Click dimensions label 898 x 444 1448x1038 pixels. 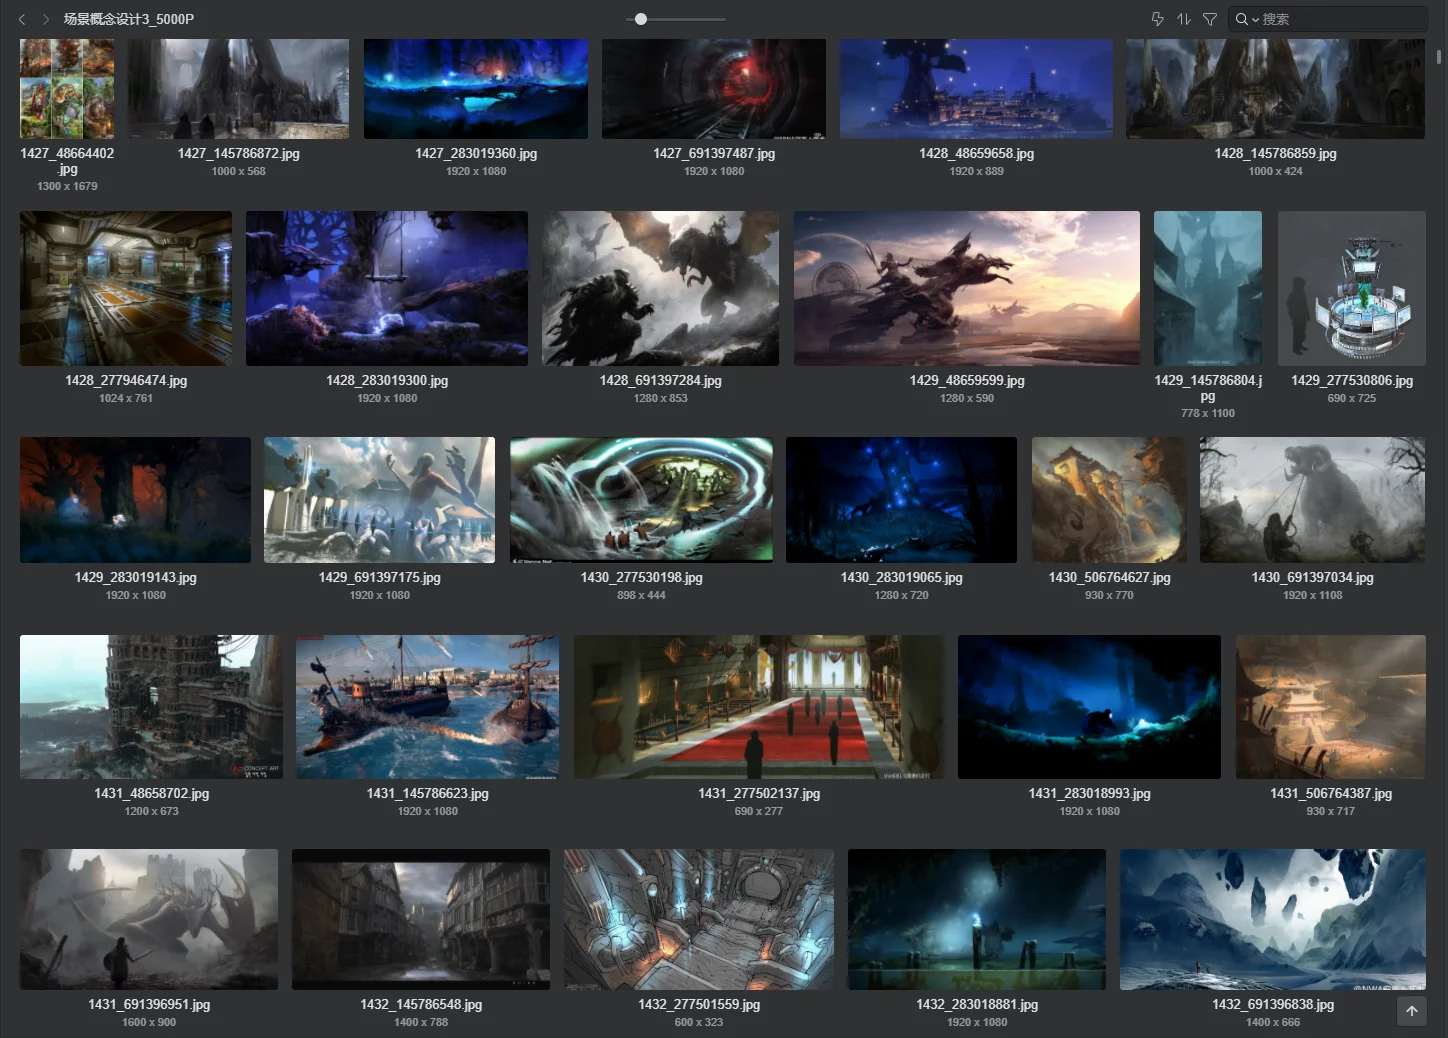pos(641,595)
